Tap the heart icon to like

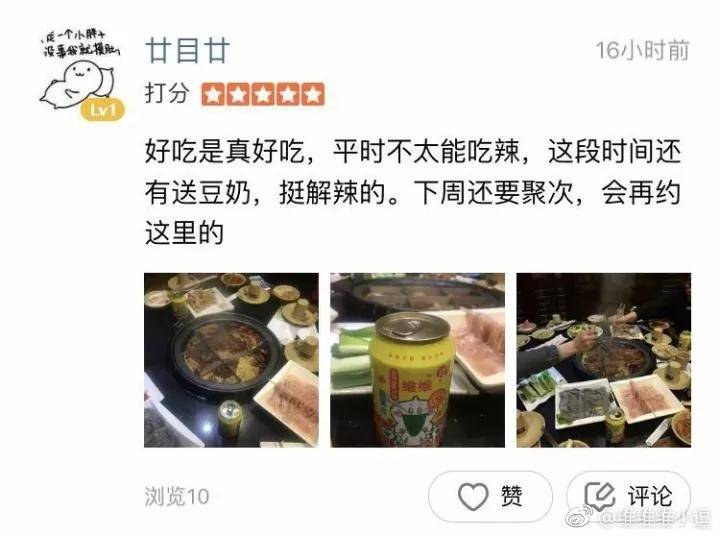[x=473, y=497]
